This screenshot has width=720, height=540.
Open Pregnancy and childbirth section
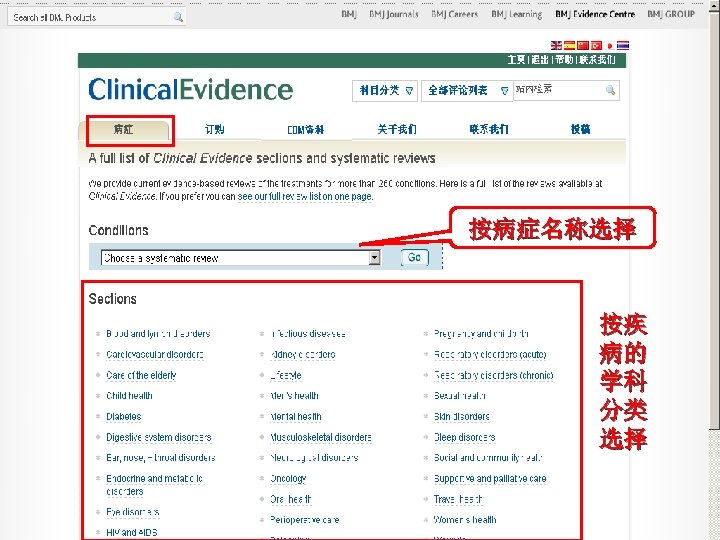pos(481,334)
